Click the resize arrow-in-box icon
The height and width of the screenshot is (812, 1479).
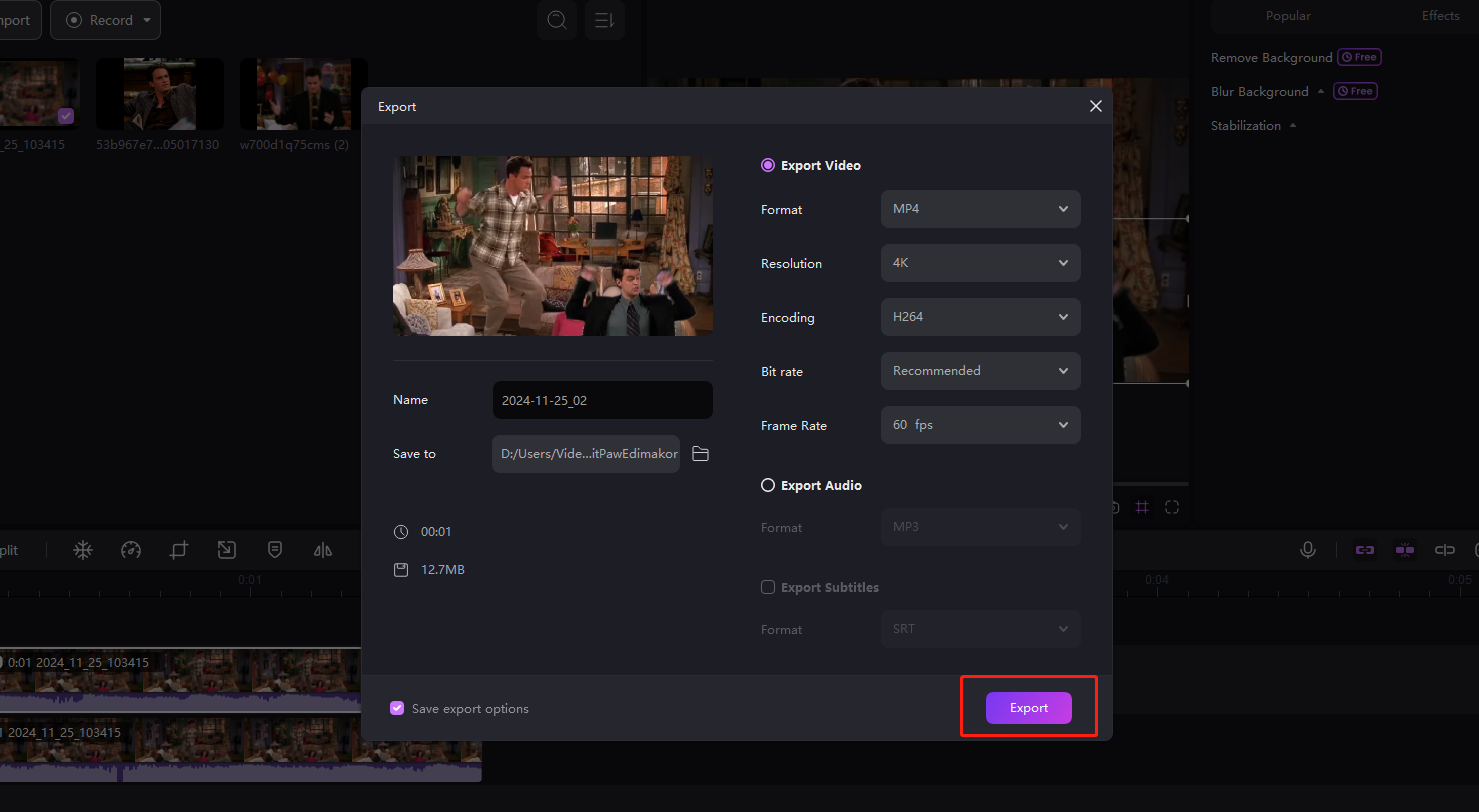click(x=227, y=550)
